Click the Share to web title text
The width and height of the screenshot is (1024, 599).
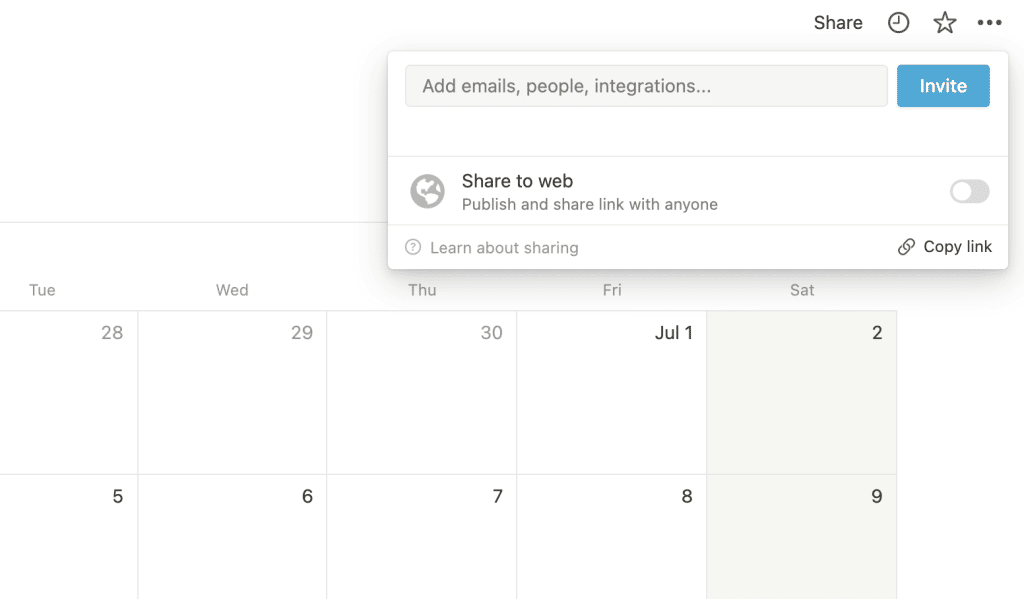tap(517, 181)
